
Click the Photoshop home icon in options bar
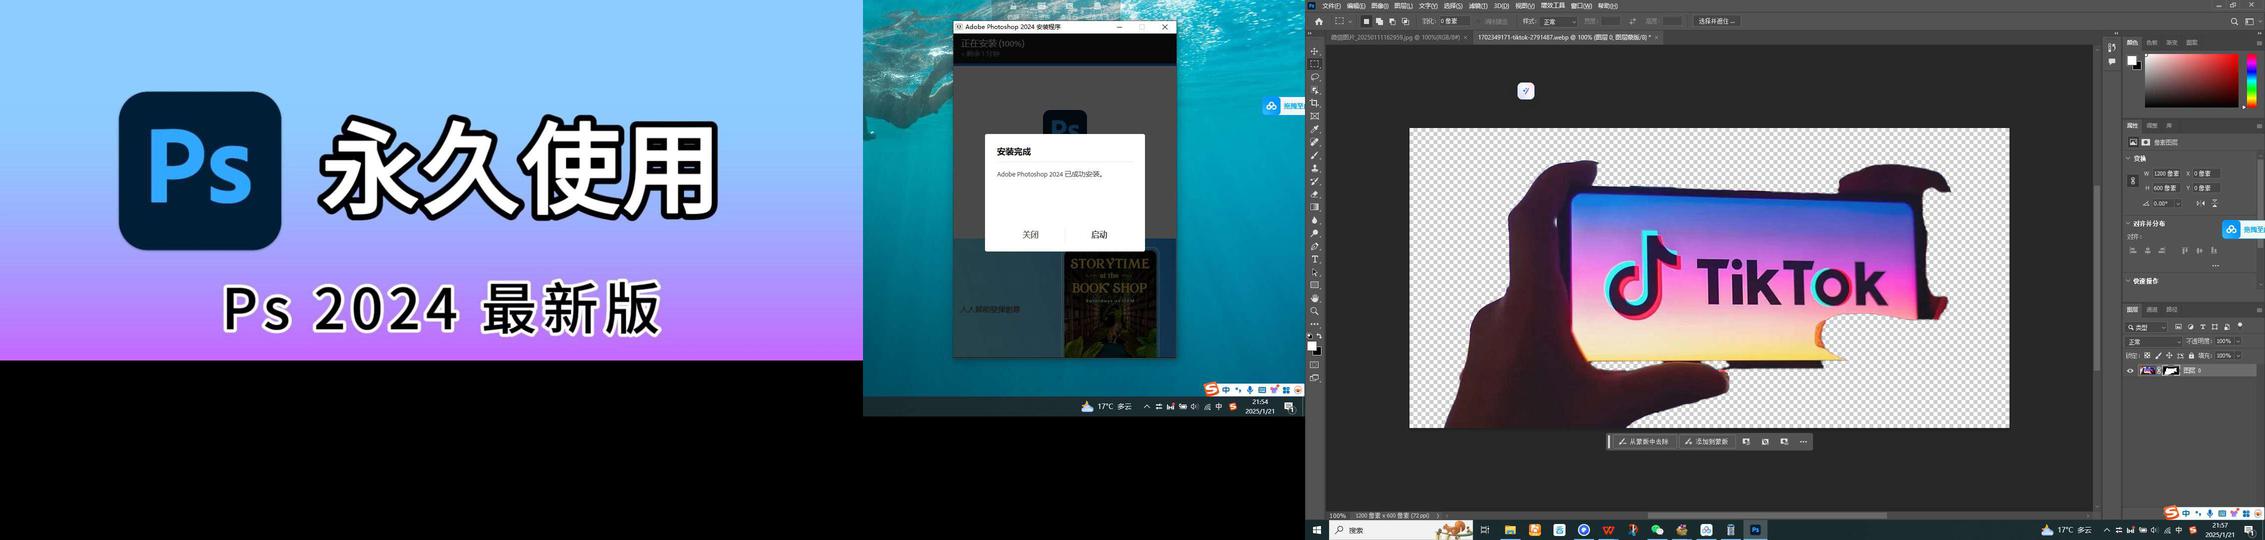(1318, 21)
